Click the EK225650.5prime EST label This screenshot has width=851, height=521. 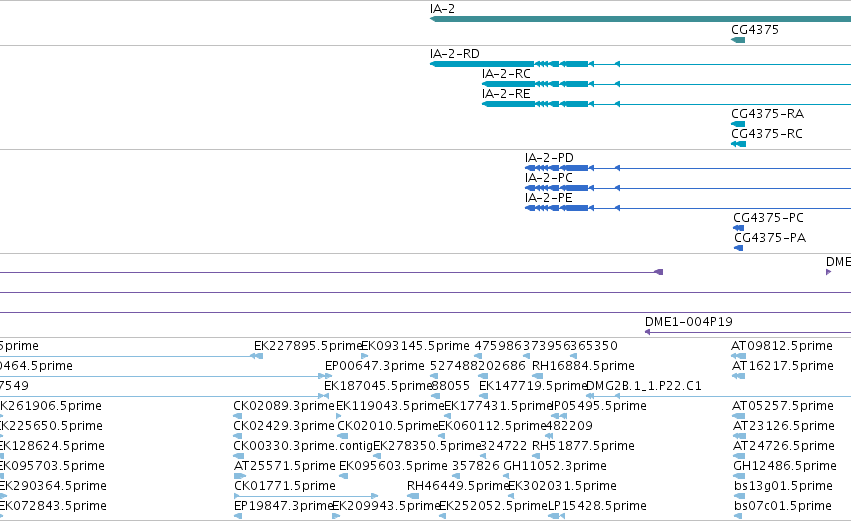pyautogui.click(x=50, y=426)
